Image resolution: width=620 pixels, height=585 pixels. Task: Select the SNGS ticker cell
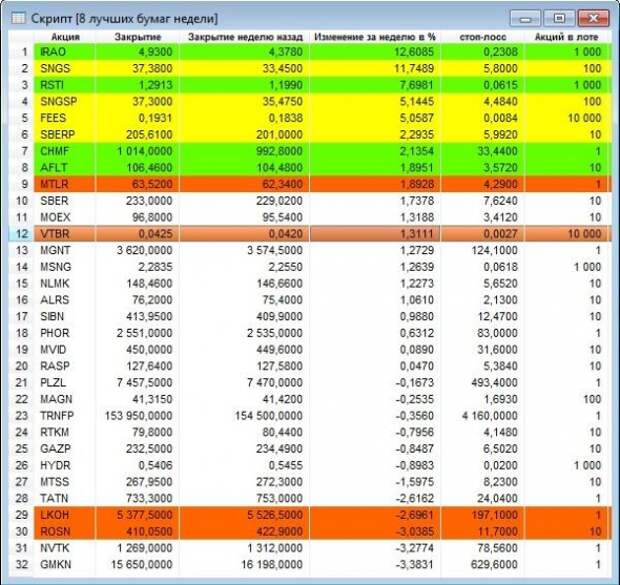pyautogui.click(x=65, y=68)
